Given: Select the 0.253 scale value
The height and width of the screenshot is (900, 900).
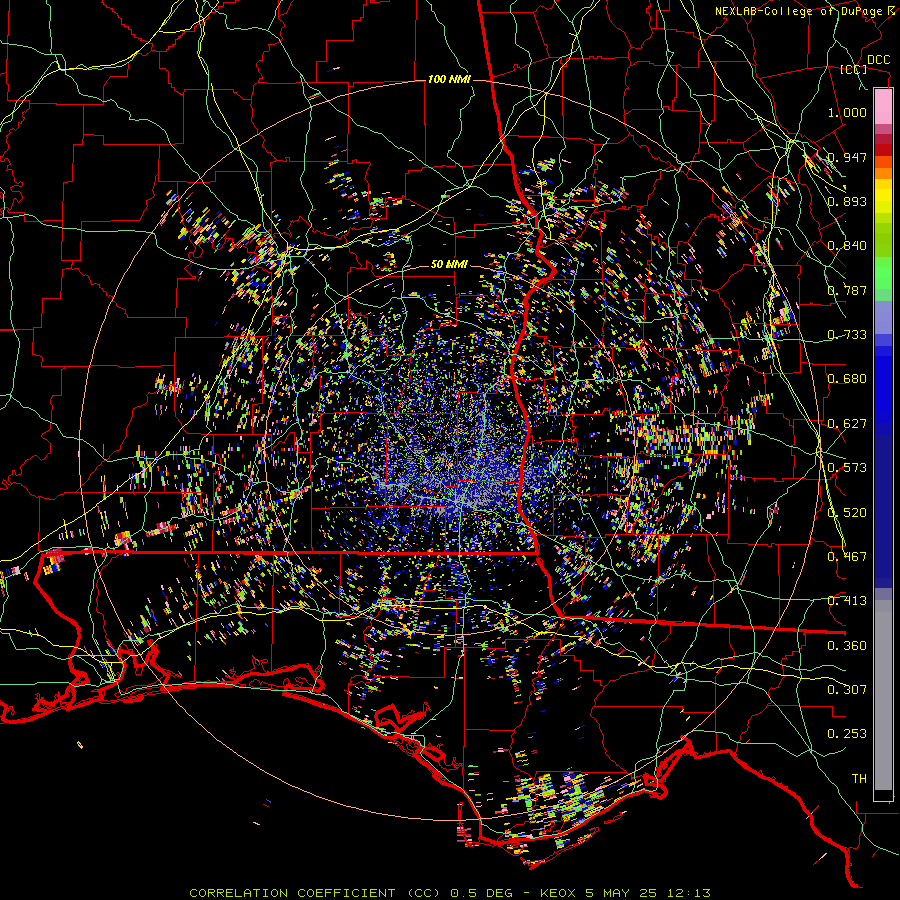Looking at the screenshot, I should click(x=847, y=734).
